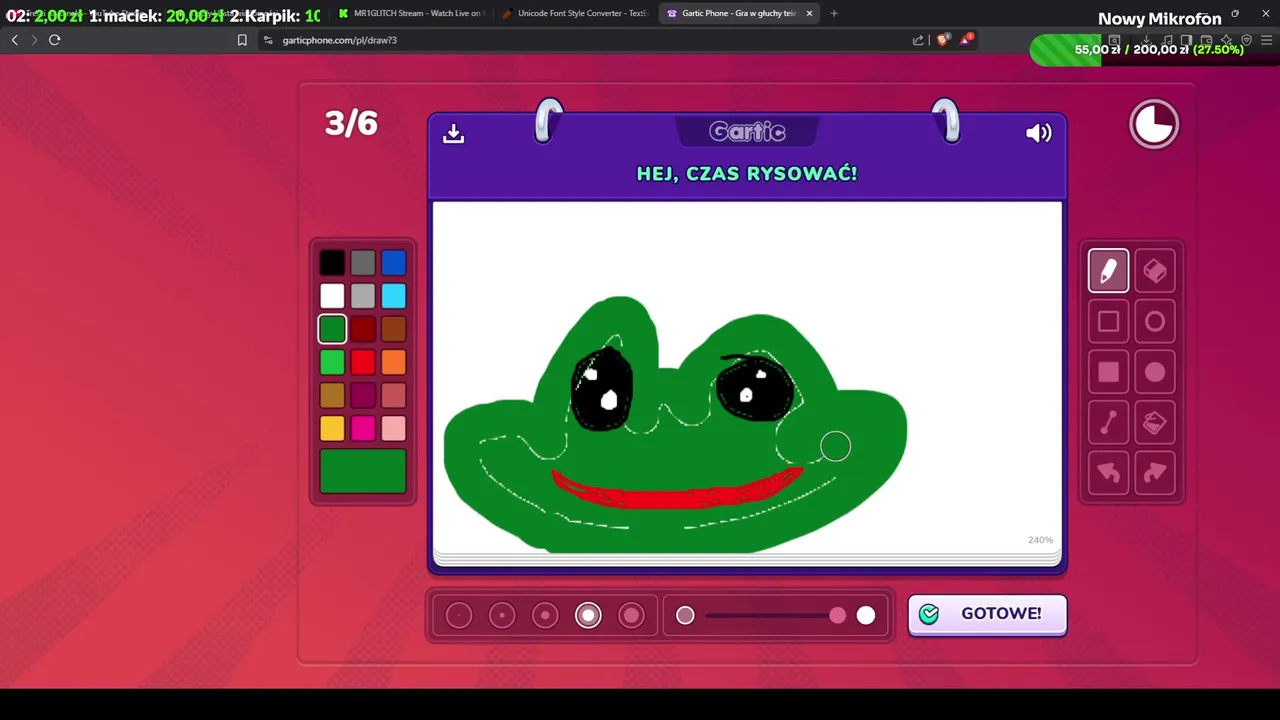Choose the black color swatch
The height and width of the screenshot is (720, 1280).
tap(332, 263)
